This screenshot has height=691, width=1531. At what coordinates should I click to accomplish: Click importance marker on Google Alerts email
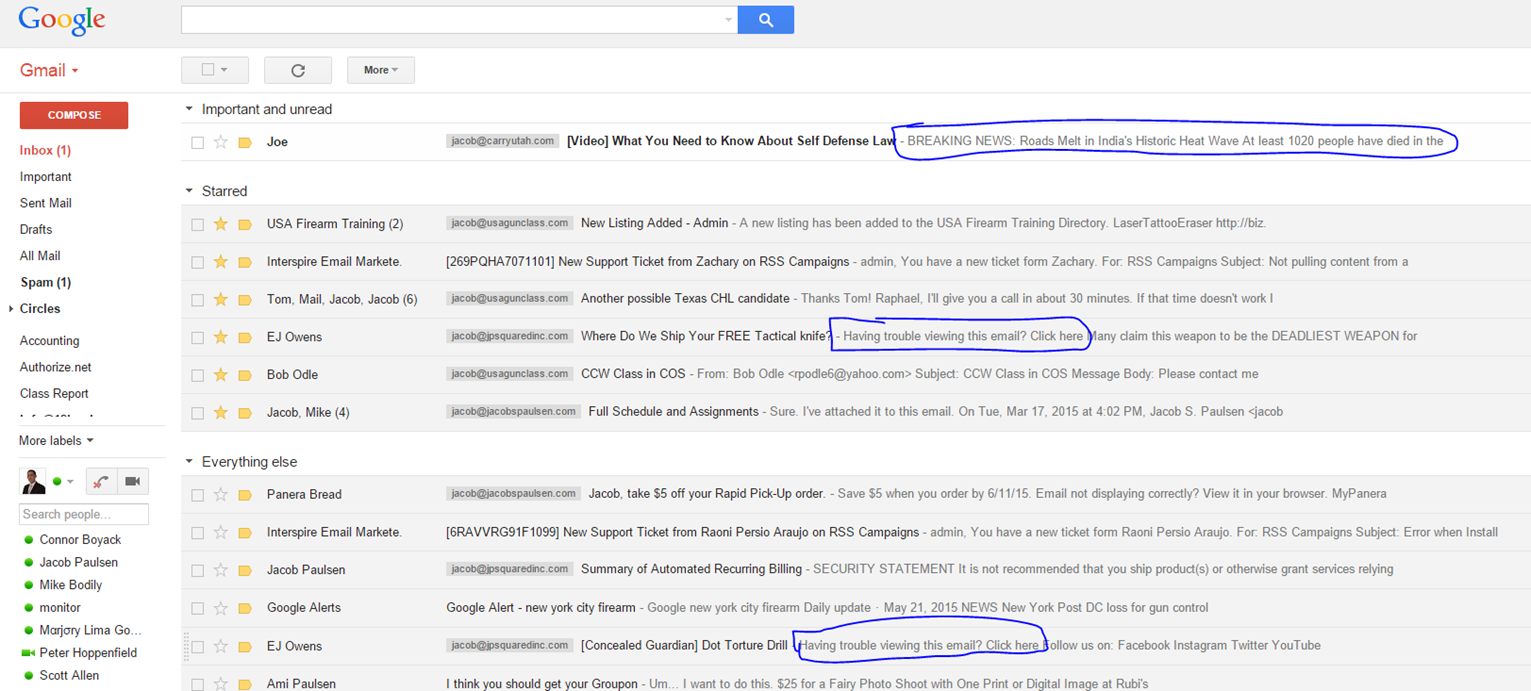pos(245,608)
